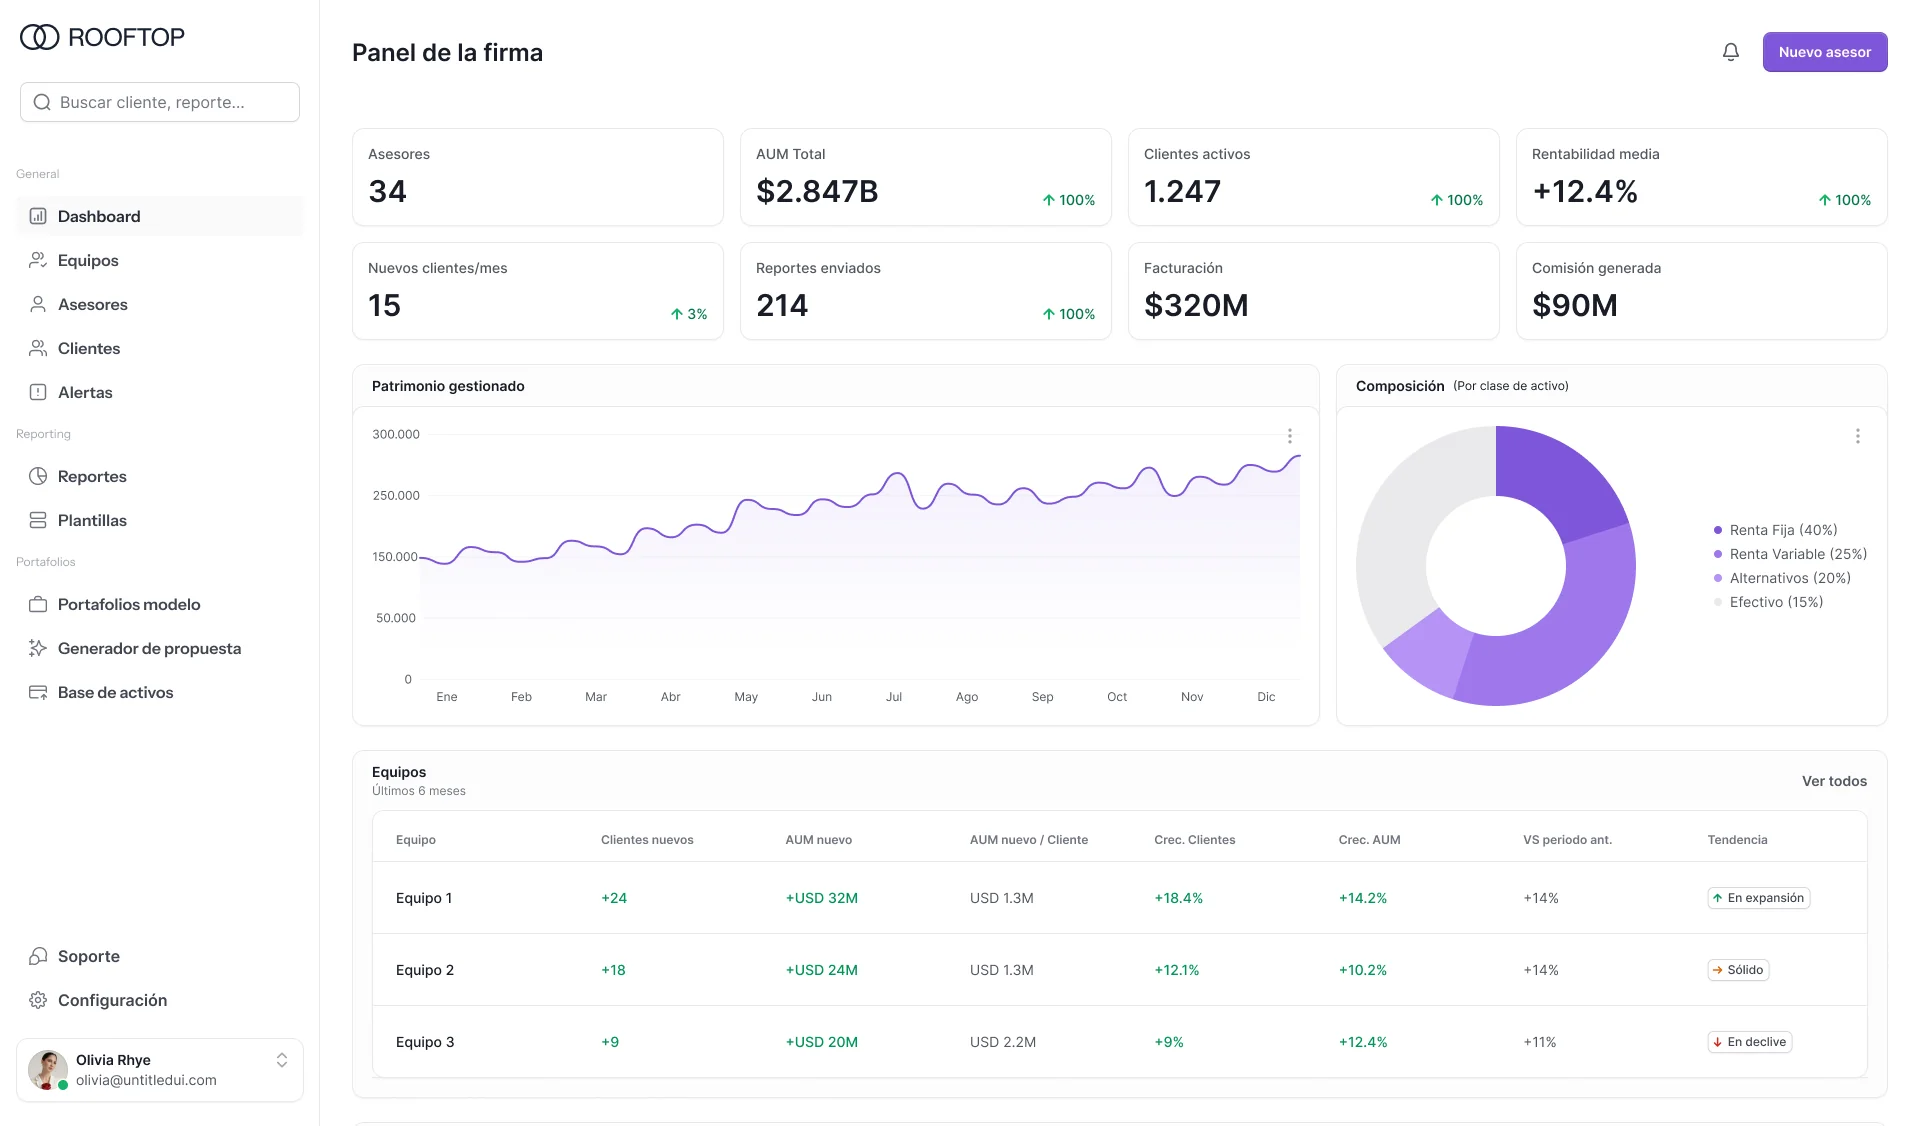Open the Dashboard menu item
1920x1126 pixels.
tap(160, 216)
